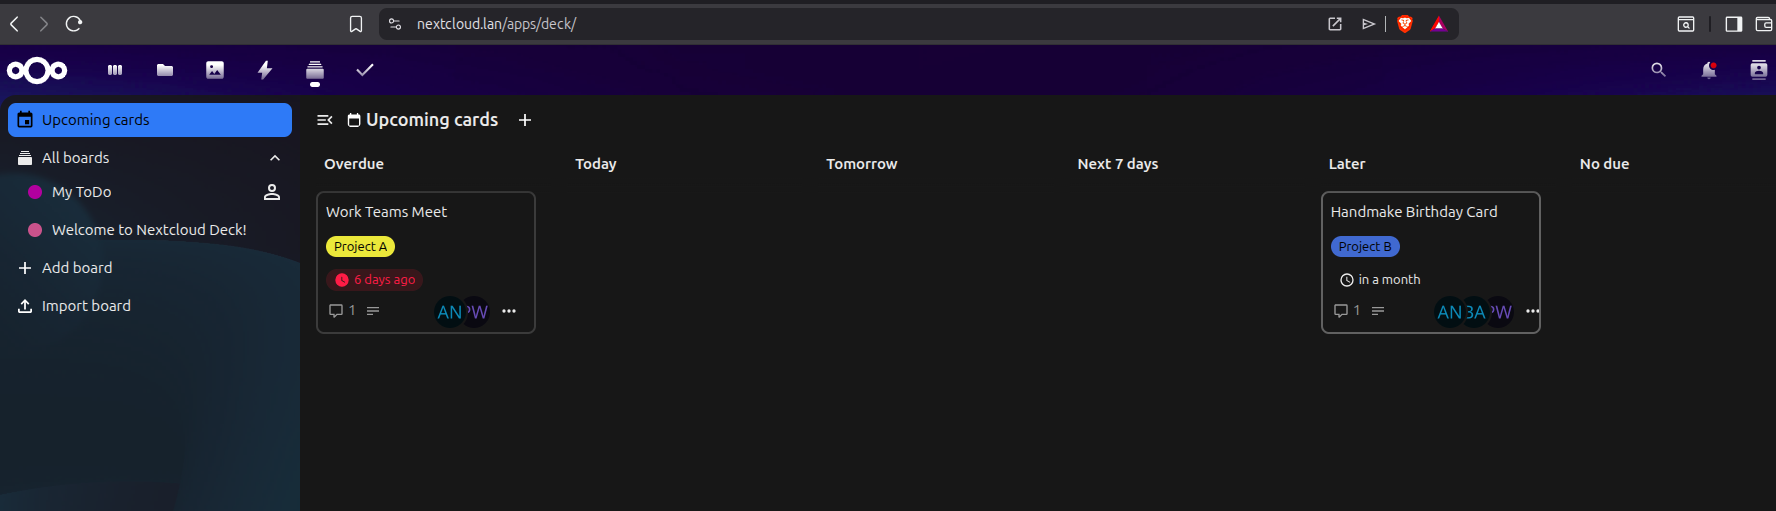Click the browser address bar URL
Screen dimensions: 1776x511
pyautogui.click(x=496, y=24)
